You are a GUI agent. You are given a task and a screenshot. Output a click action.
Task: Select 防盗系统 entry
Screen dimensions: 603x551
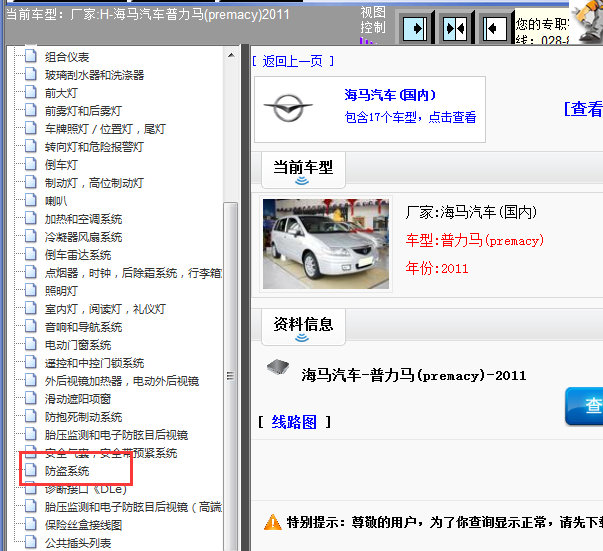pyautogui.click(x=67, y=471)
